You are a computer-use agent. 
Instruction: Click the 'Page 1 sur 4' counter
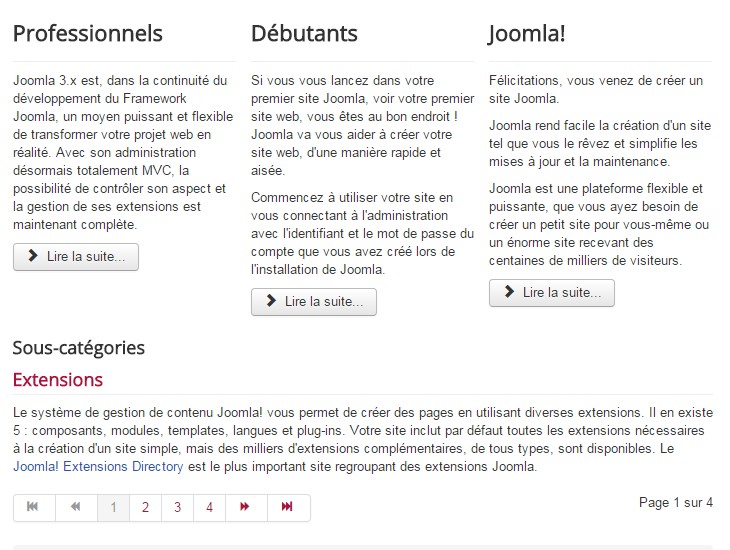[676, 502]
